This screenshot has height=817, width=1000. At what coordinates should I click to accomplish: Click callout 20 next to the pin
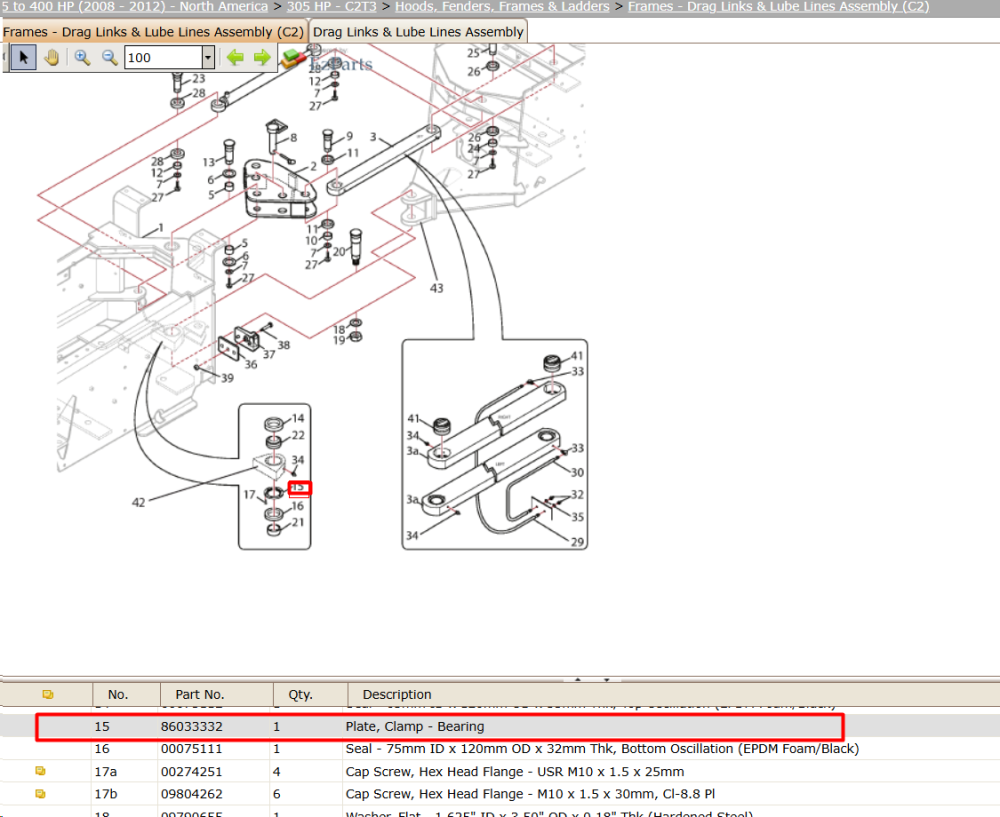point(339,252)
